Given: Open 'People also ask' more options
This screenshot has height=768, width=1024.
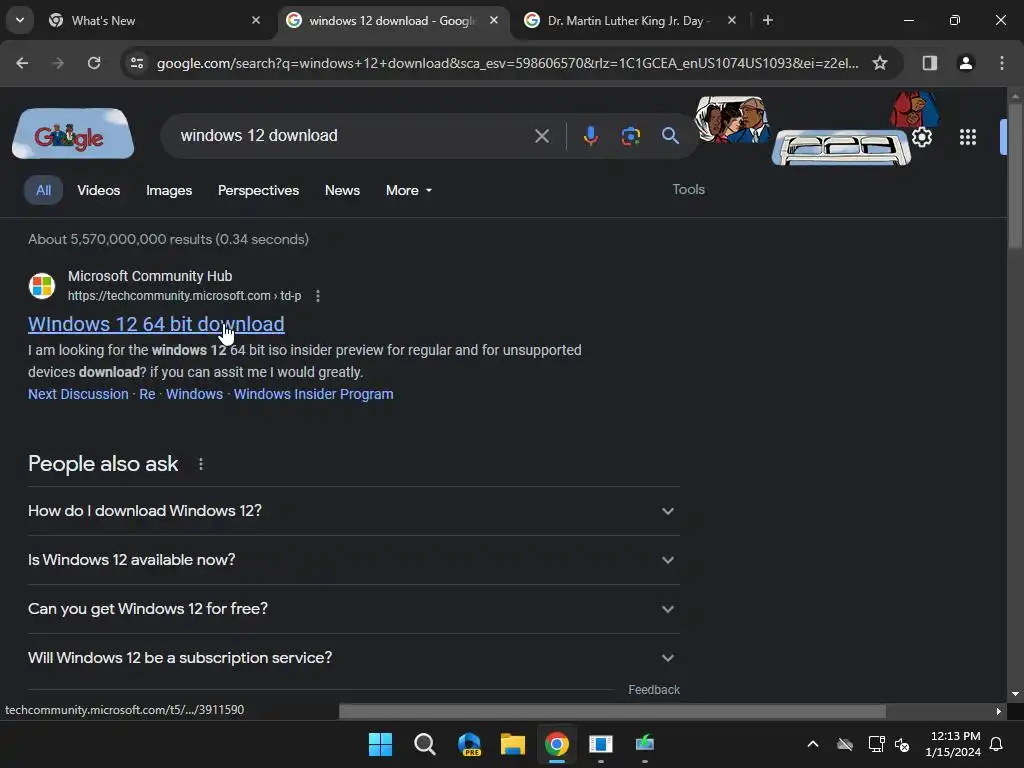Looking at the screenshot, I should click(x=200, y=464).
